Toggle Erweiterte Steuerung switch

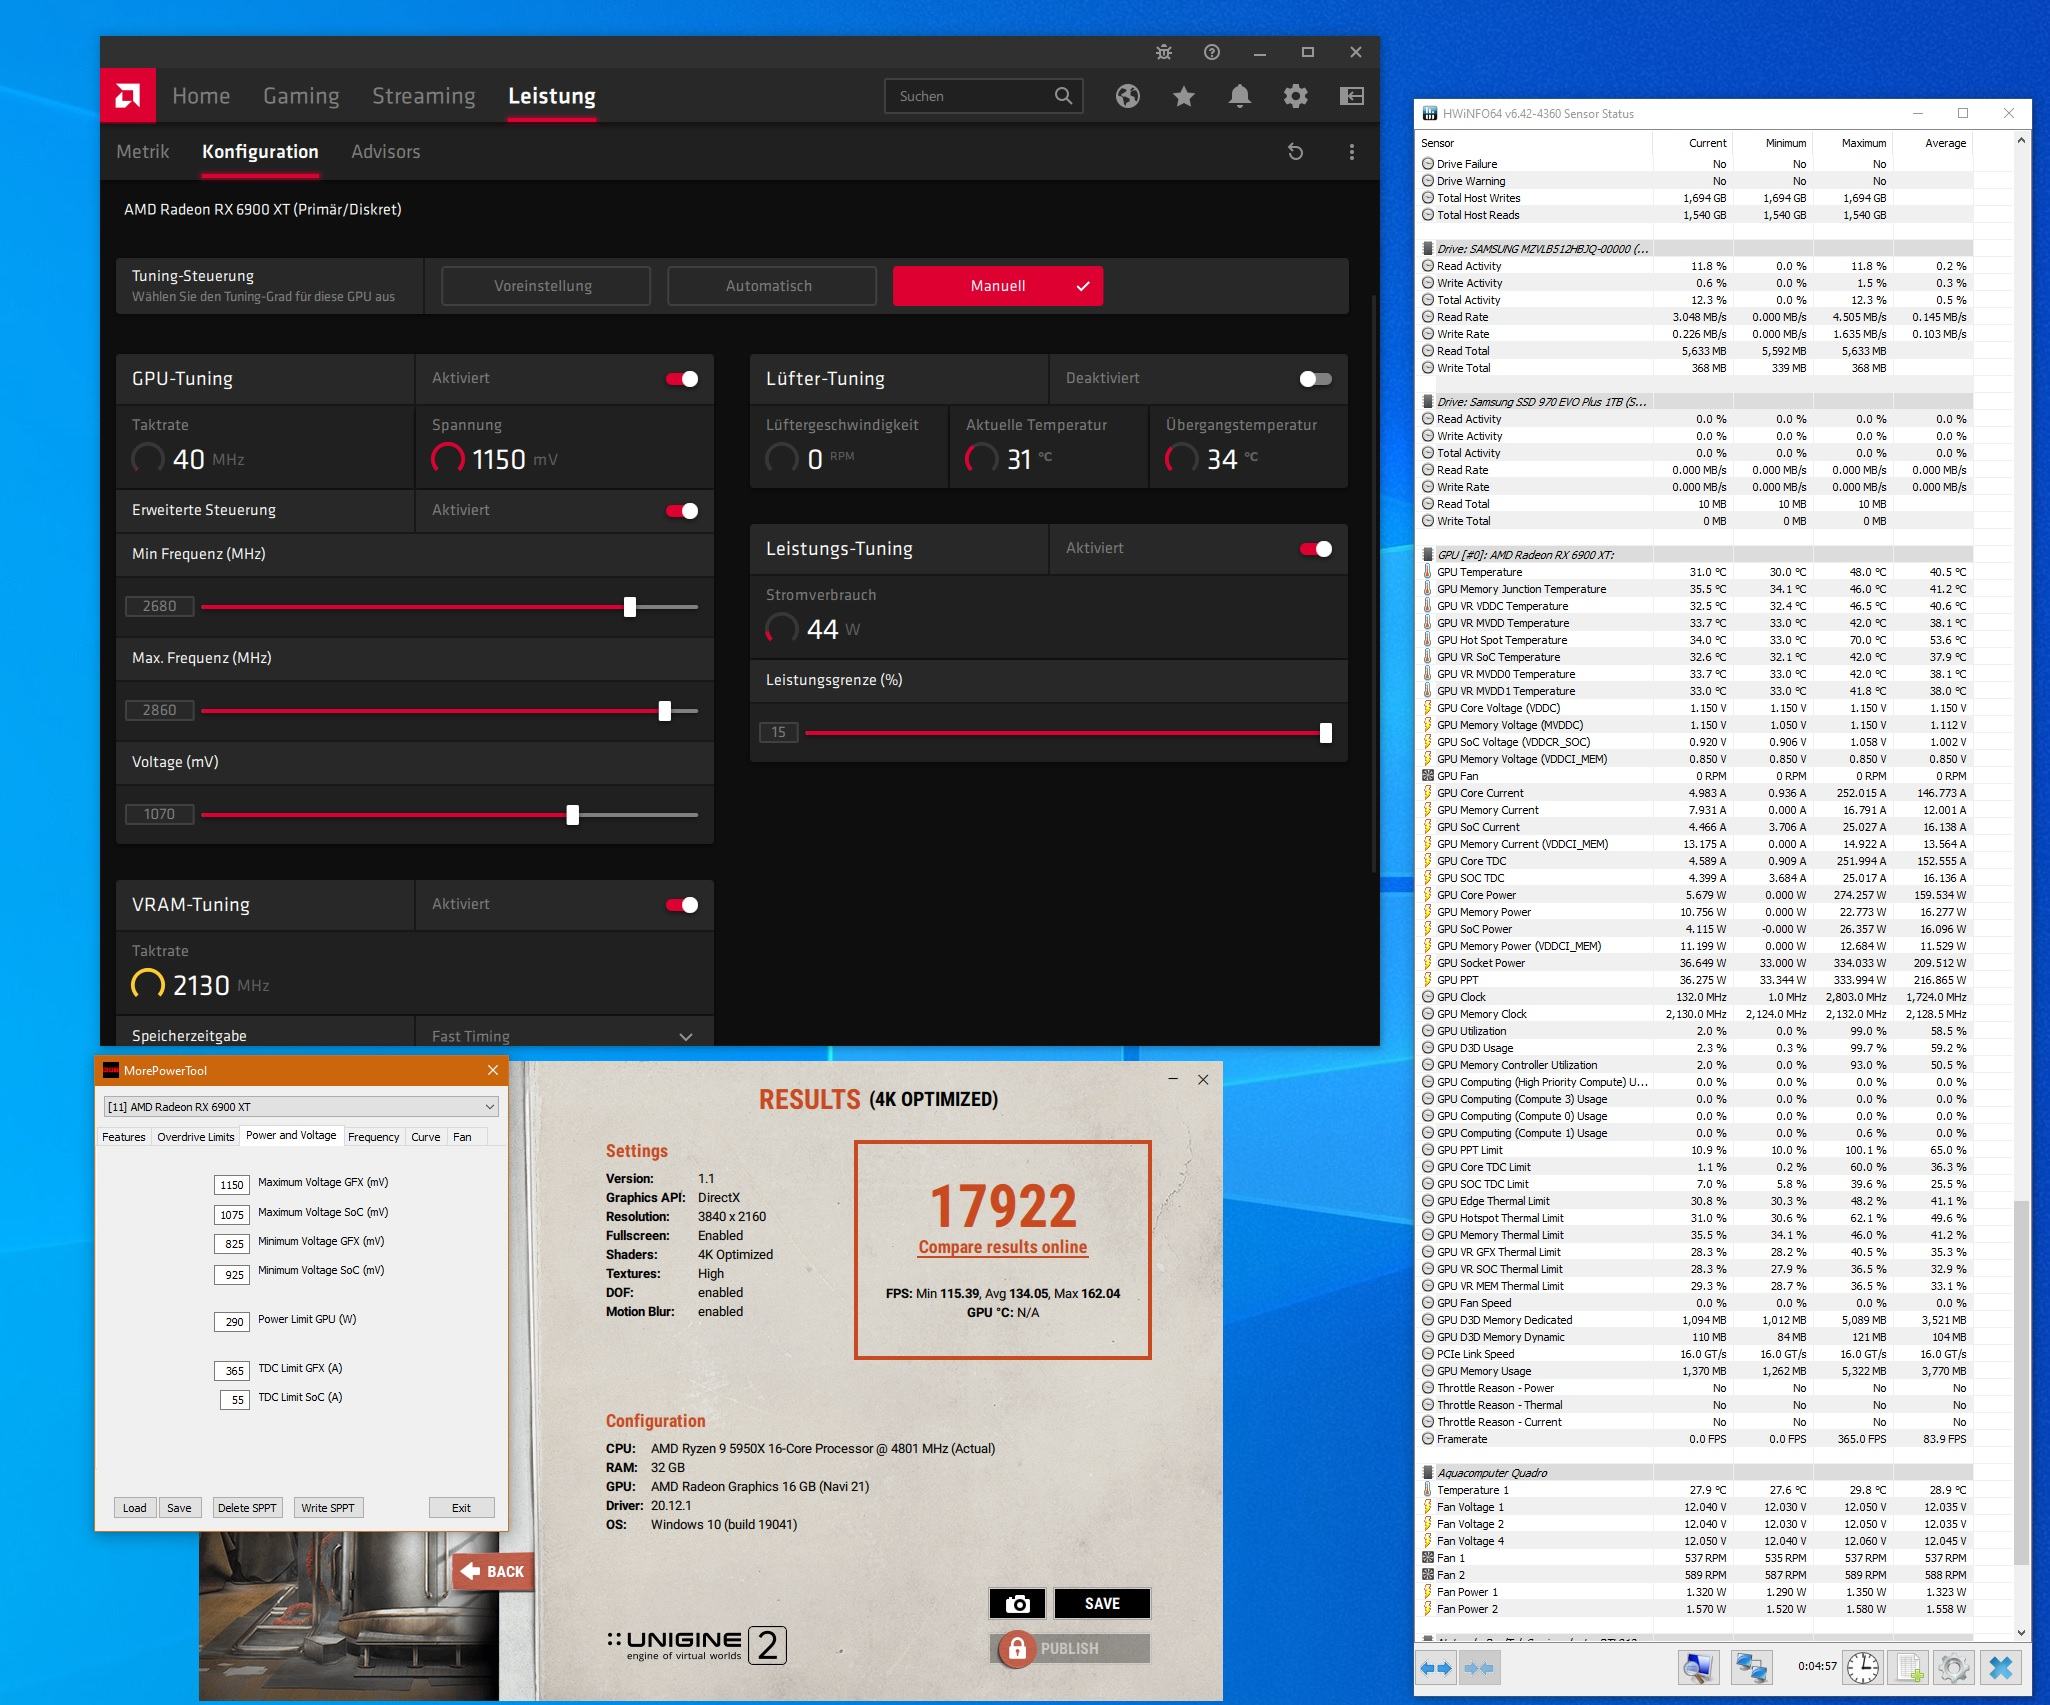click(683, 511)
